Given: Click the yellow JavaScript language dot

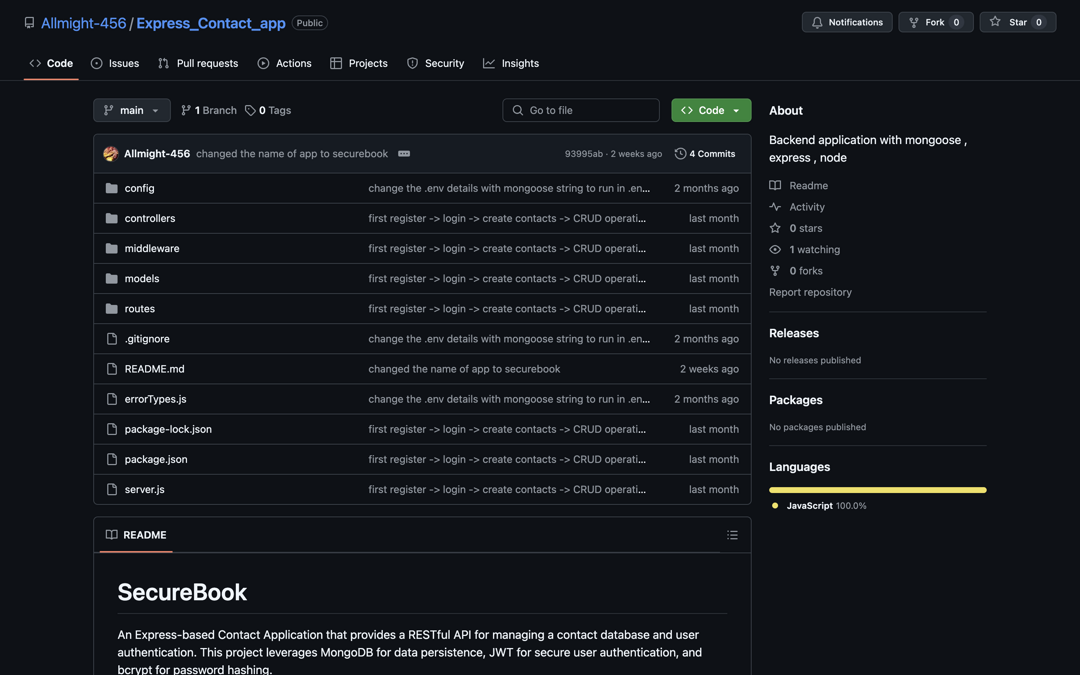Looking at the screenshot, I should [775, 506].
